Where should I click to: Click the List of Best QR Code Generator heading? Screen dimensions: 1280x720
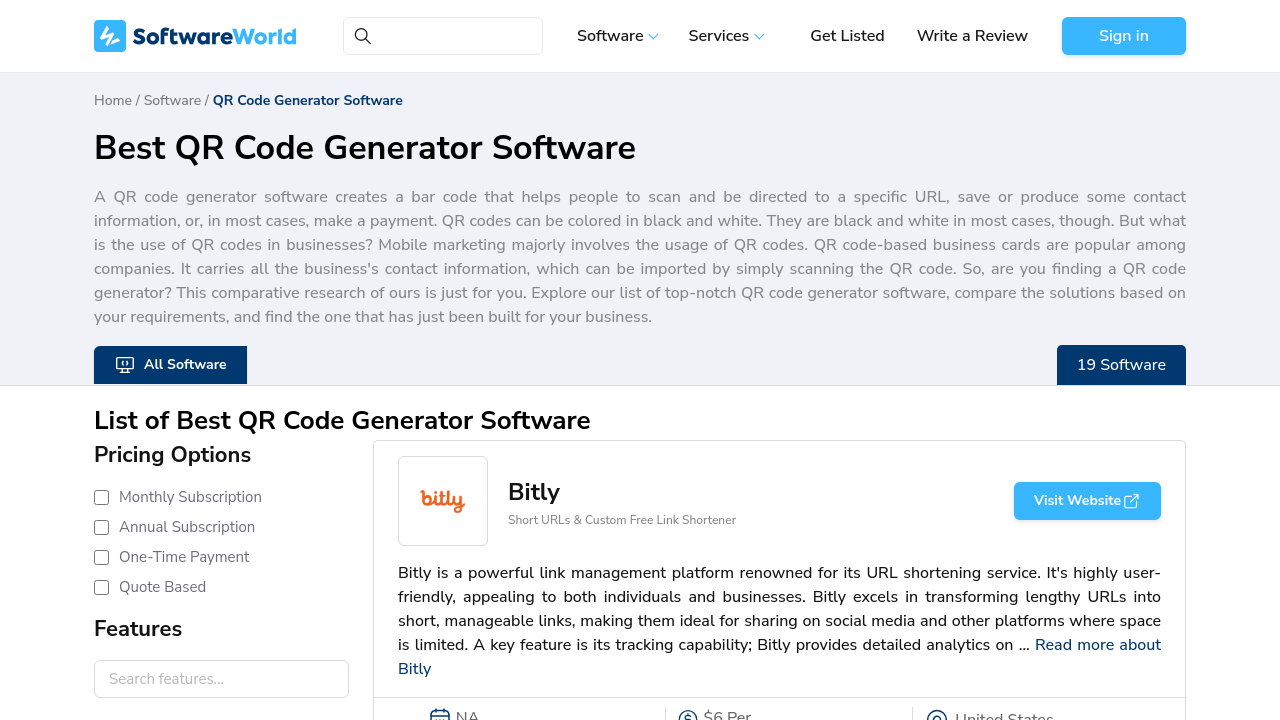[342, 421]
